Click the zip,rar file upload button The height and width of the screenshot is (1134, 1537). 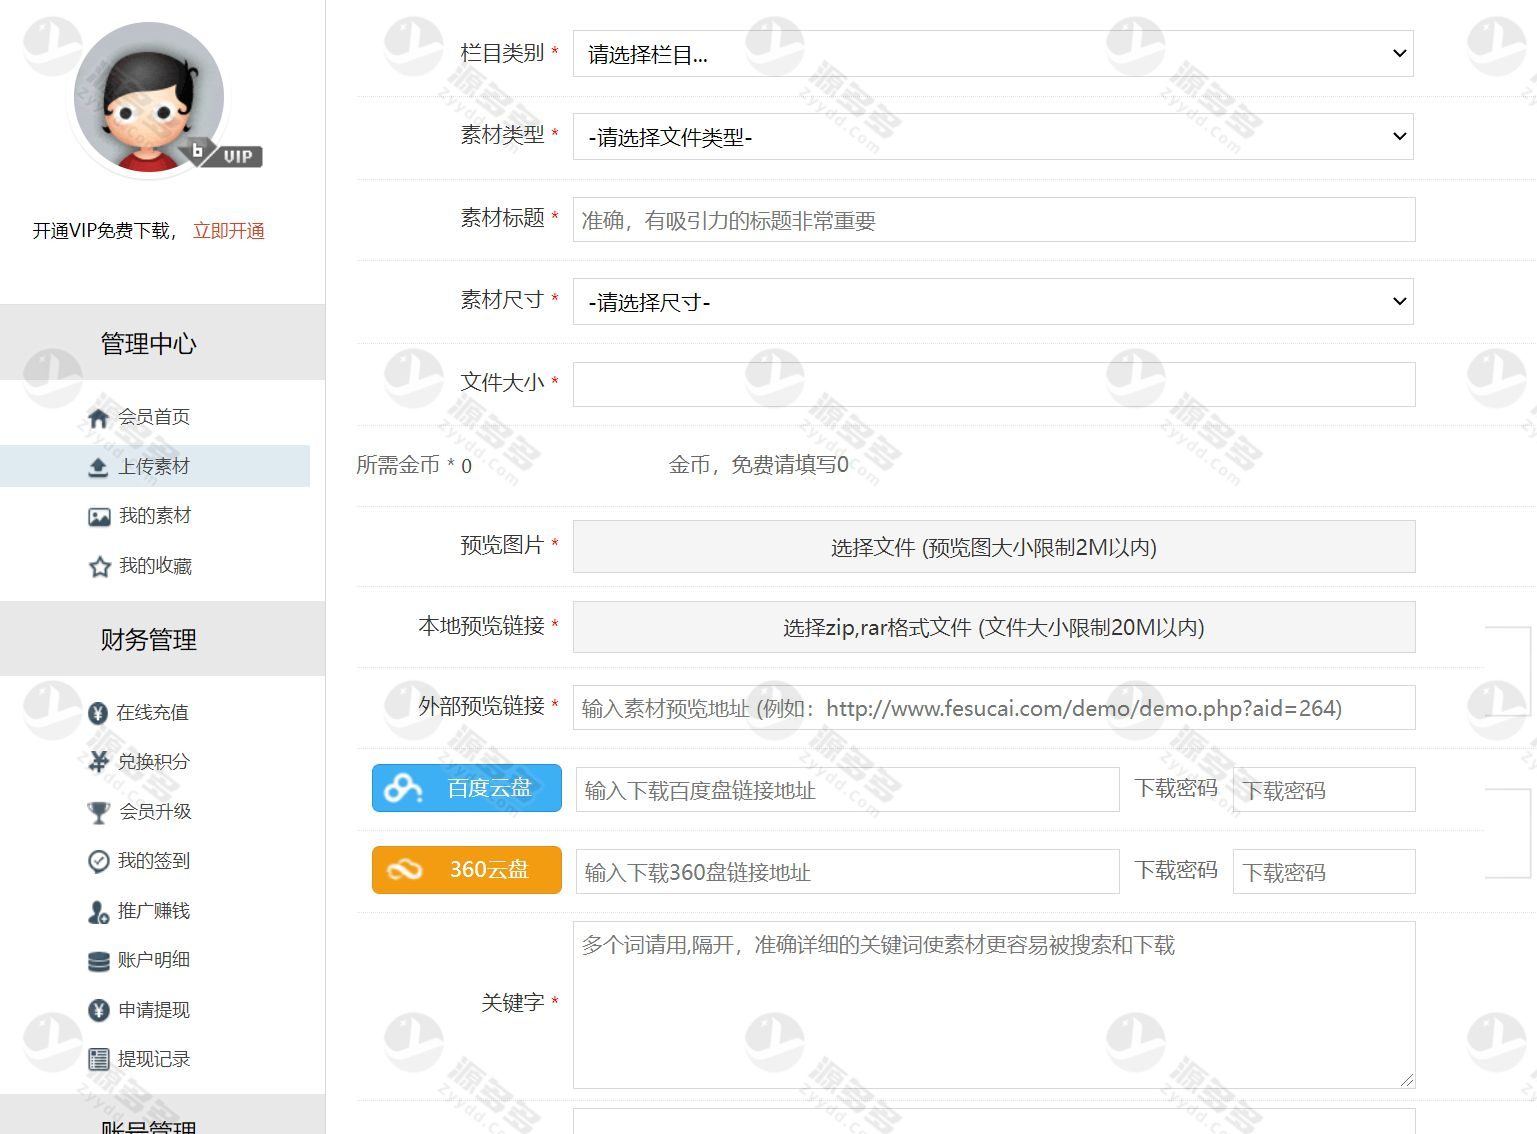pos(993,628)
